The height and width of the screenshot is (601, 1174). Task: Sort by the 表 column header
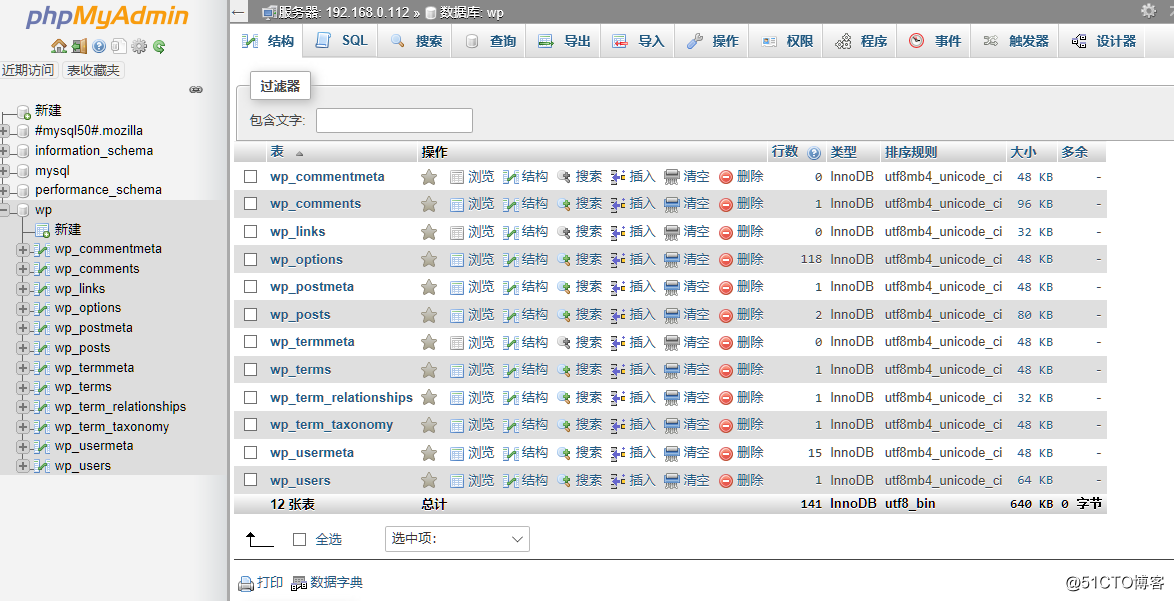pyautogui.click(x=277, y=152)
